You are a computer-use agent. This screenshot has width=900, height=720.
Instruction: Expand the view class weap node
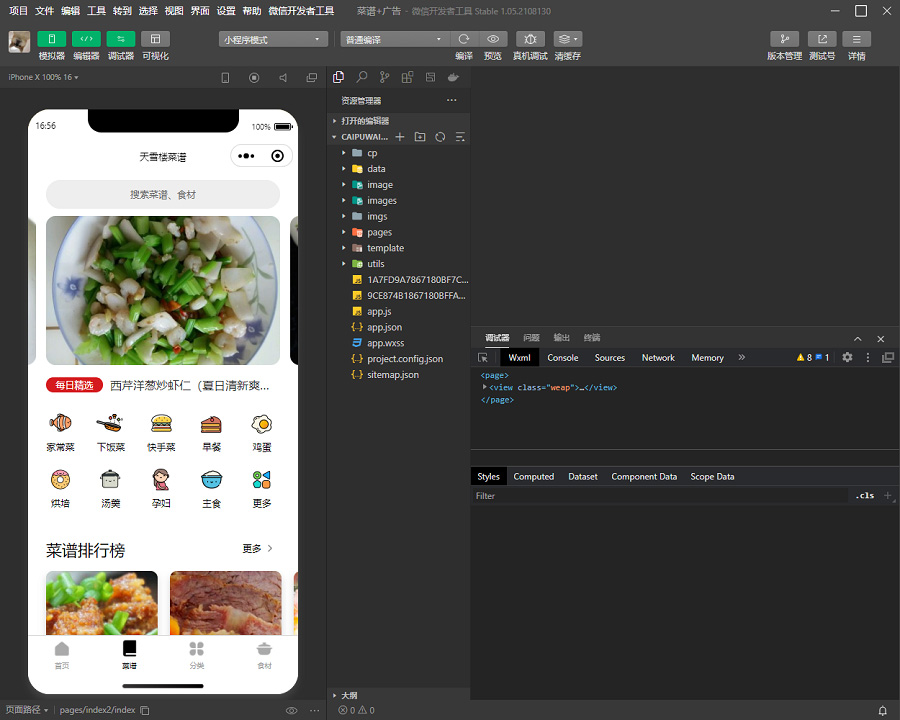pos(485,387)
